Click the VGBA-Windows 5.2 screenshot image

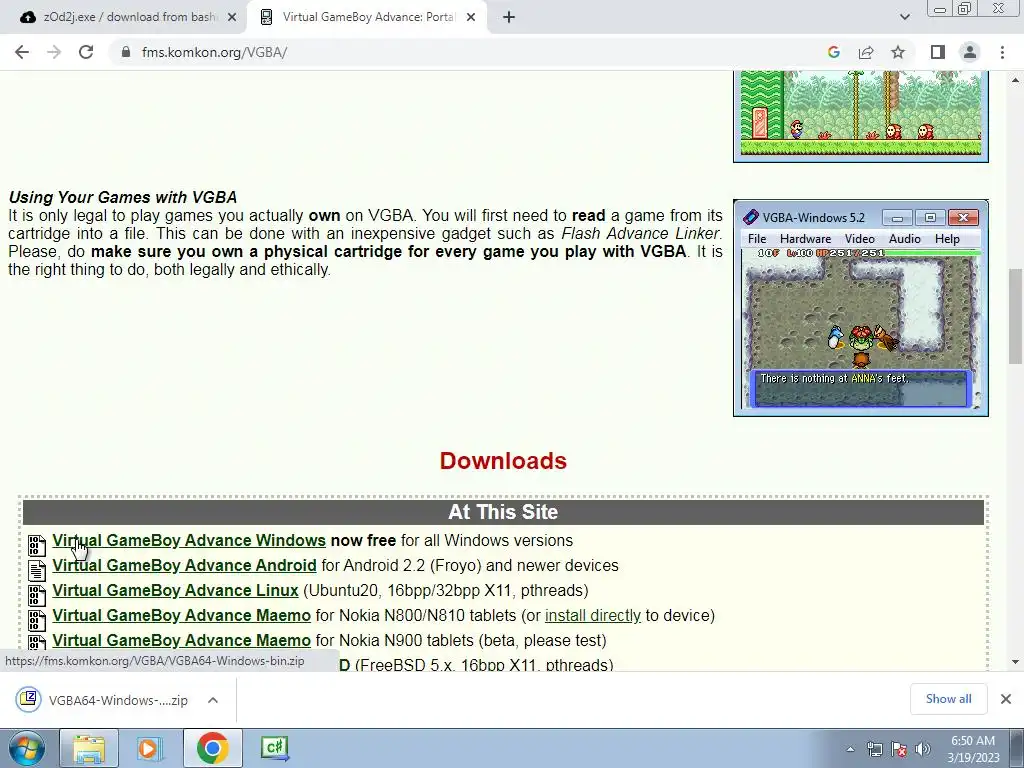coord(861,308)
